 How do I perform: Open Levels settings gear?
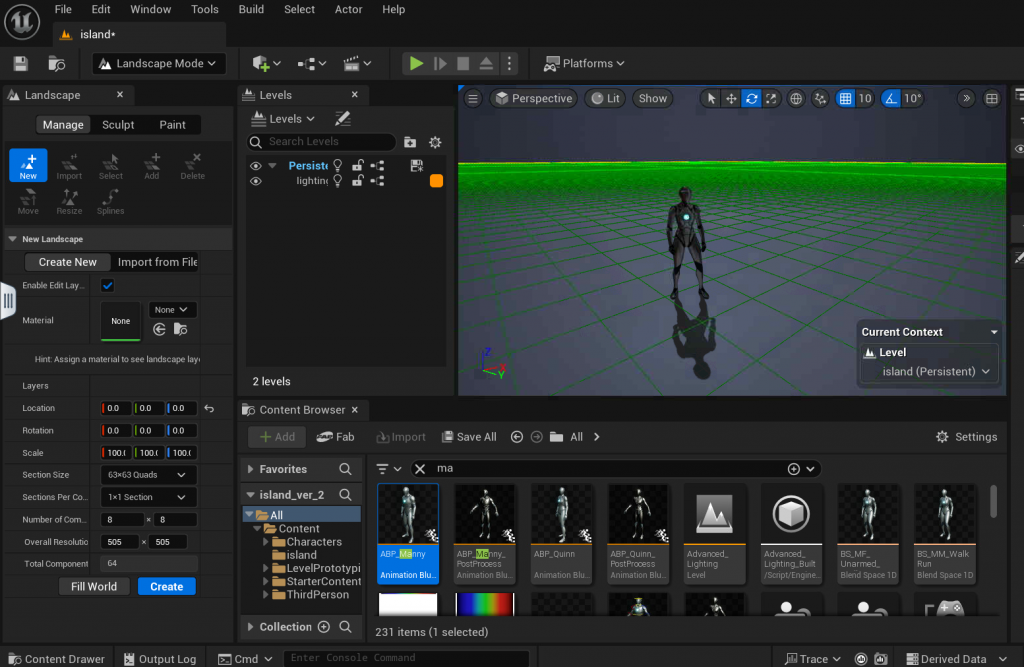coord(435,142)
